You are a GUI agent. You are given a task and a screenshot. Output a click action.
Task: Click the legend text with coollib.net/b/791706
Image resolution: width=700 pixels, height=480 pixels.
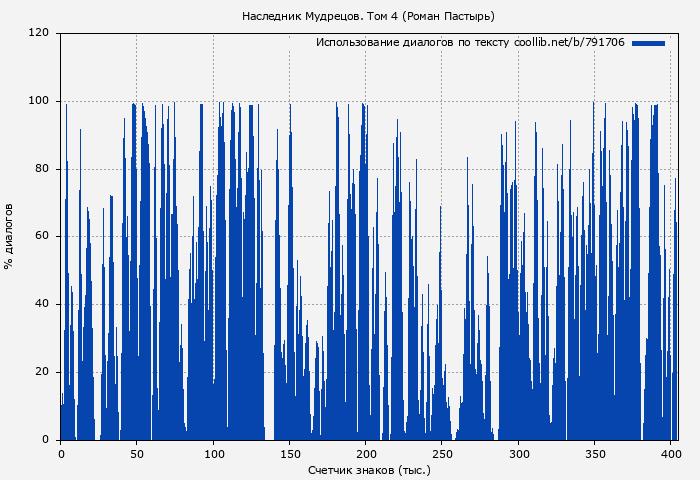tap(470, 43)
